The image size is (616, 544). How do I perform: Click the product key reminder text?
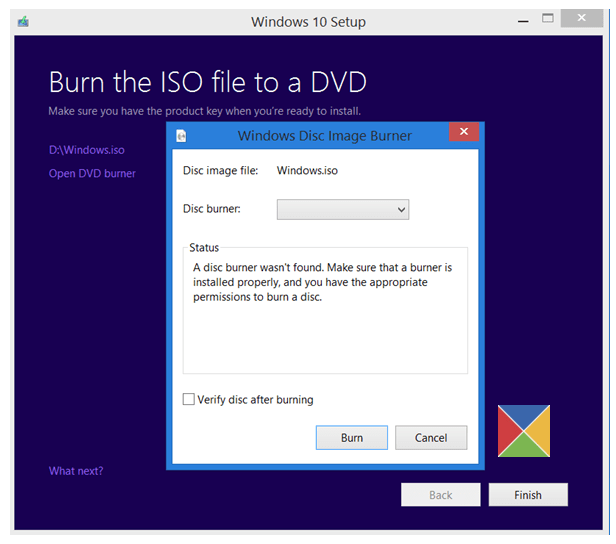tap(204, 111)
